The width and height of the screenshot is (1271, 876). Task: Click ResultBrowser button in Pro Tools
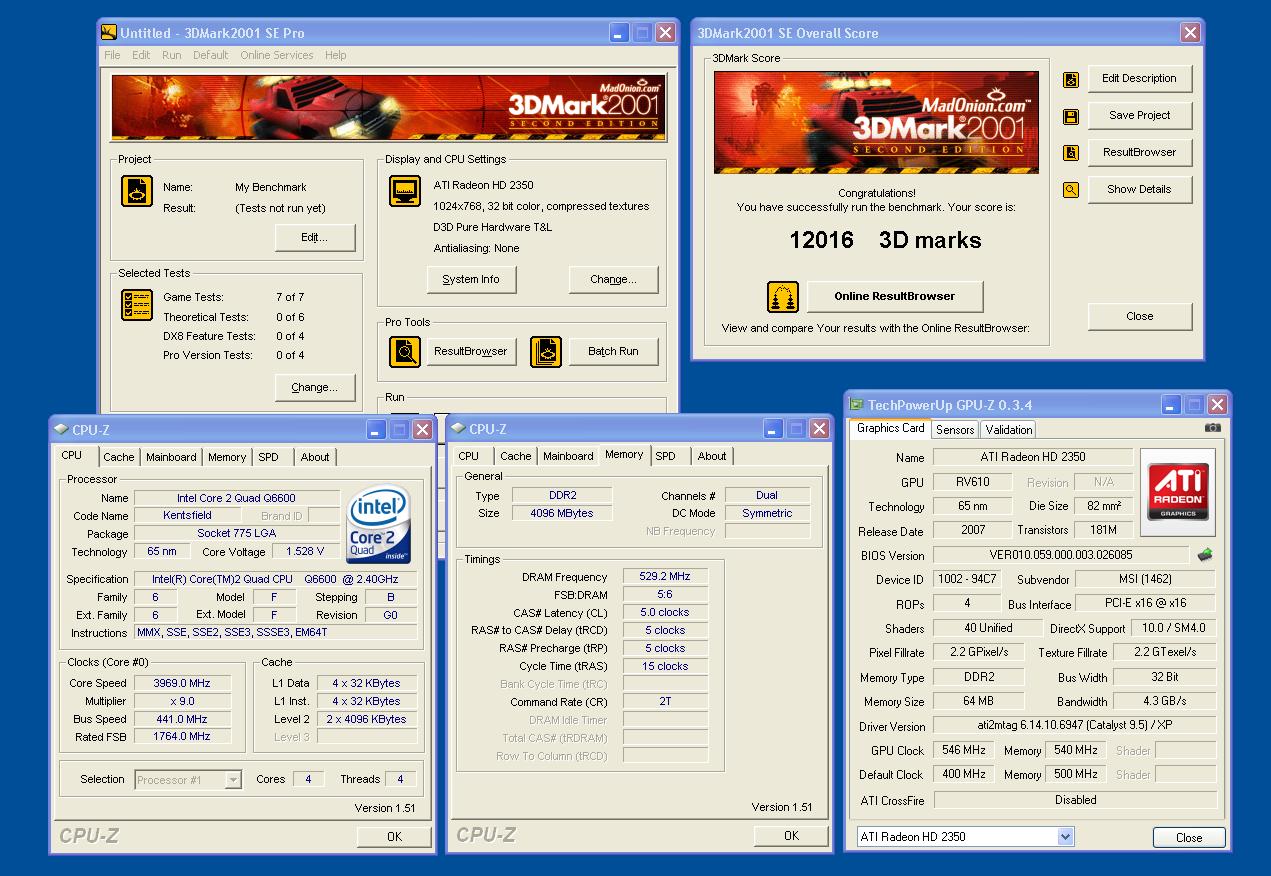[471, 352]
